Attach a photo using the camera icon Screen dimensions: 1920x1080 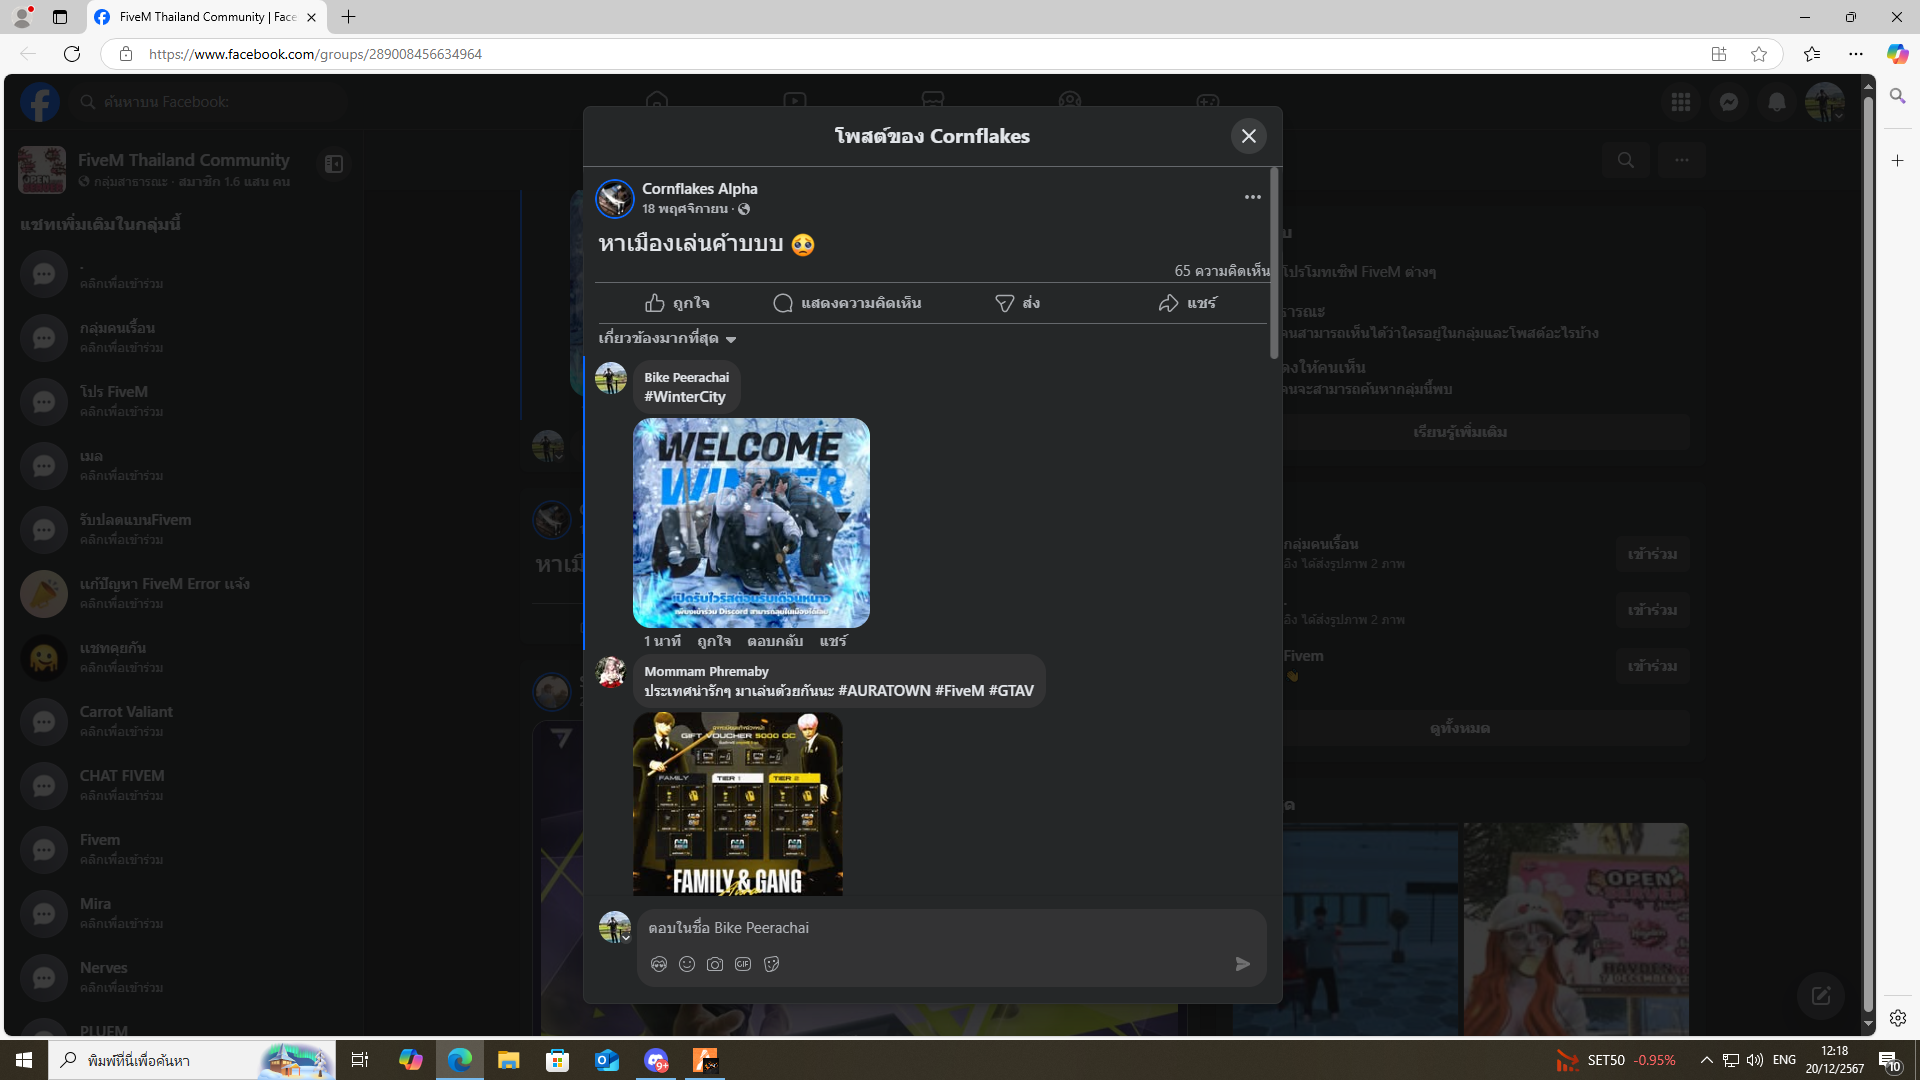coord(715,964)
